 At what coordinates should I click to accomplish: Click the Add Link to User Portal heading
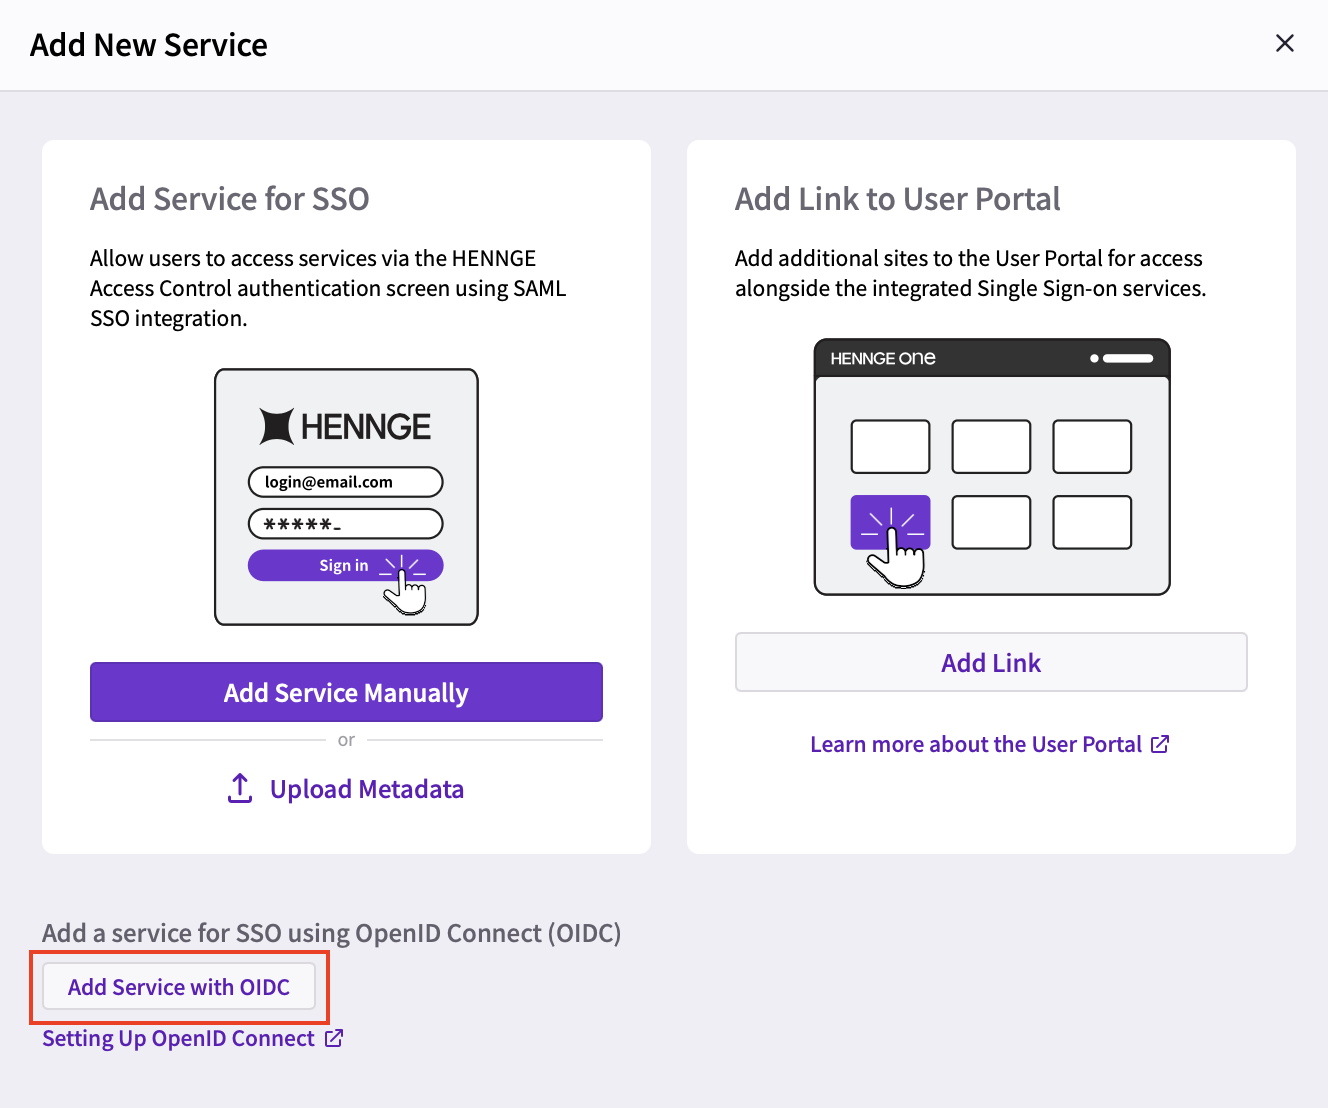point(897,199)
